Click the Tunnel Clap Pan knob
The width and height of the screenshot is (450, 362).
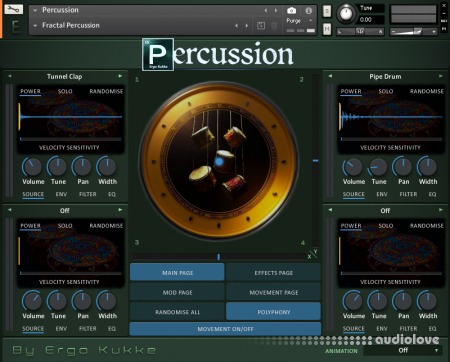point(82,166)
